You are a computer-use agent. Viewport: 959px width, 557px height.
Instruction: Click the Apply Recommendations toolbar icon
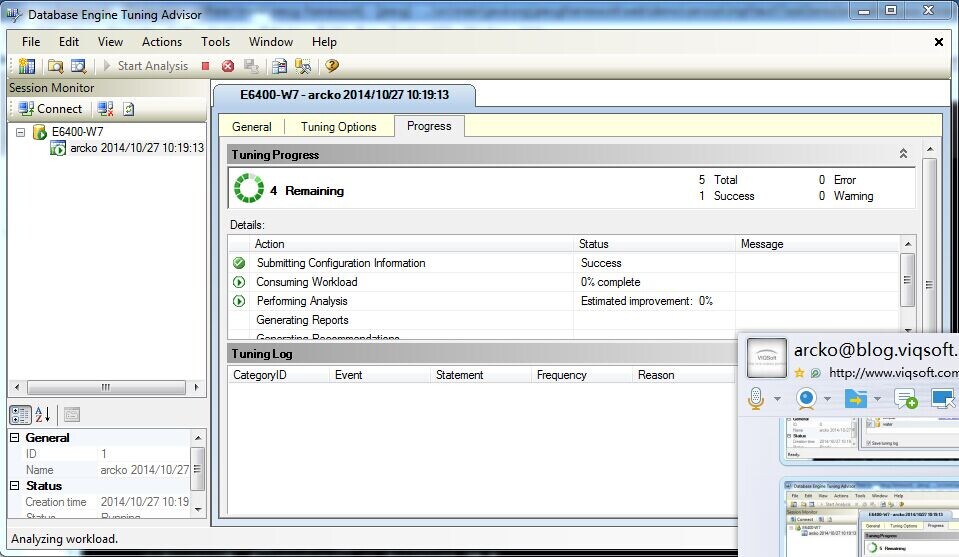coord(303,65)
